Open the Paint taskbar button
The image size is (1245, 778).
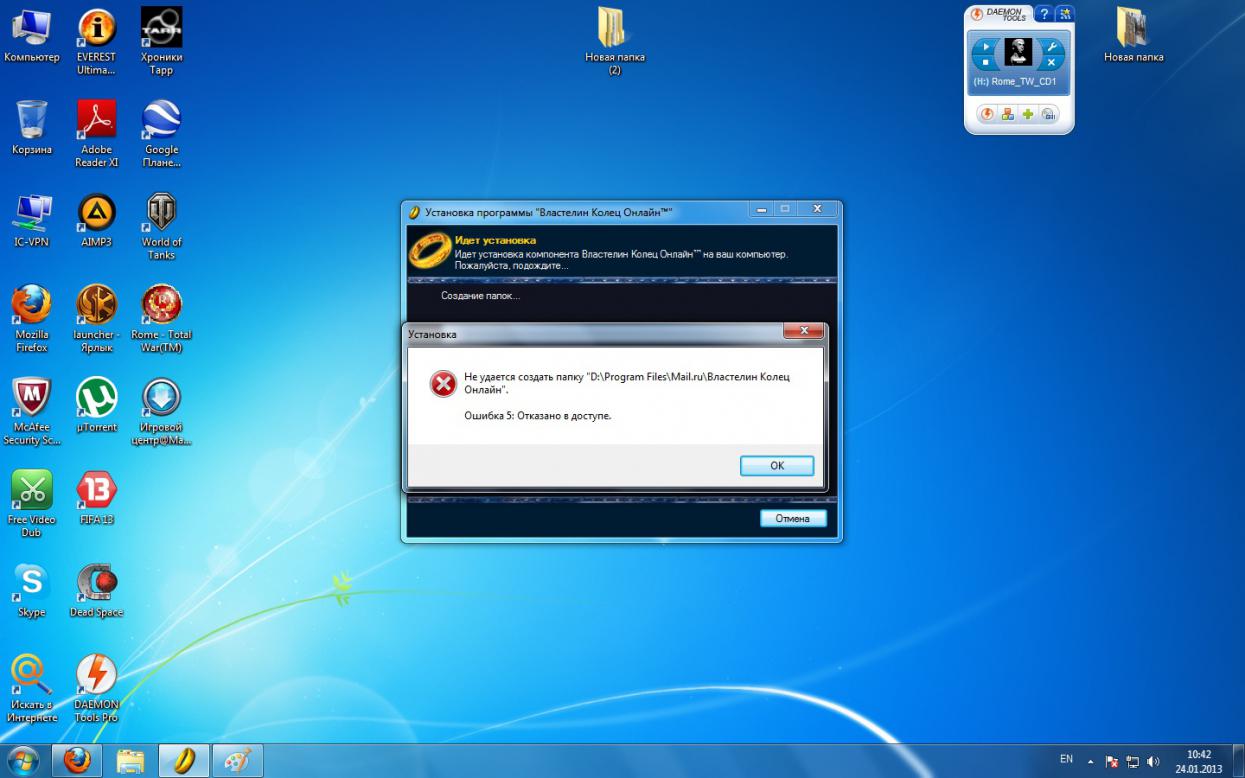click(x=238, y=761)
